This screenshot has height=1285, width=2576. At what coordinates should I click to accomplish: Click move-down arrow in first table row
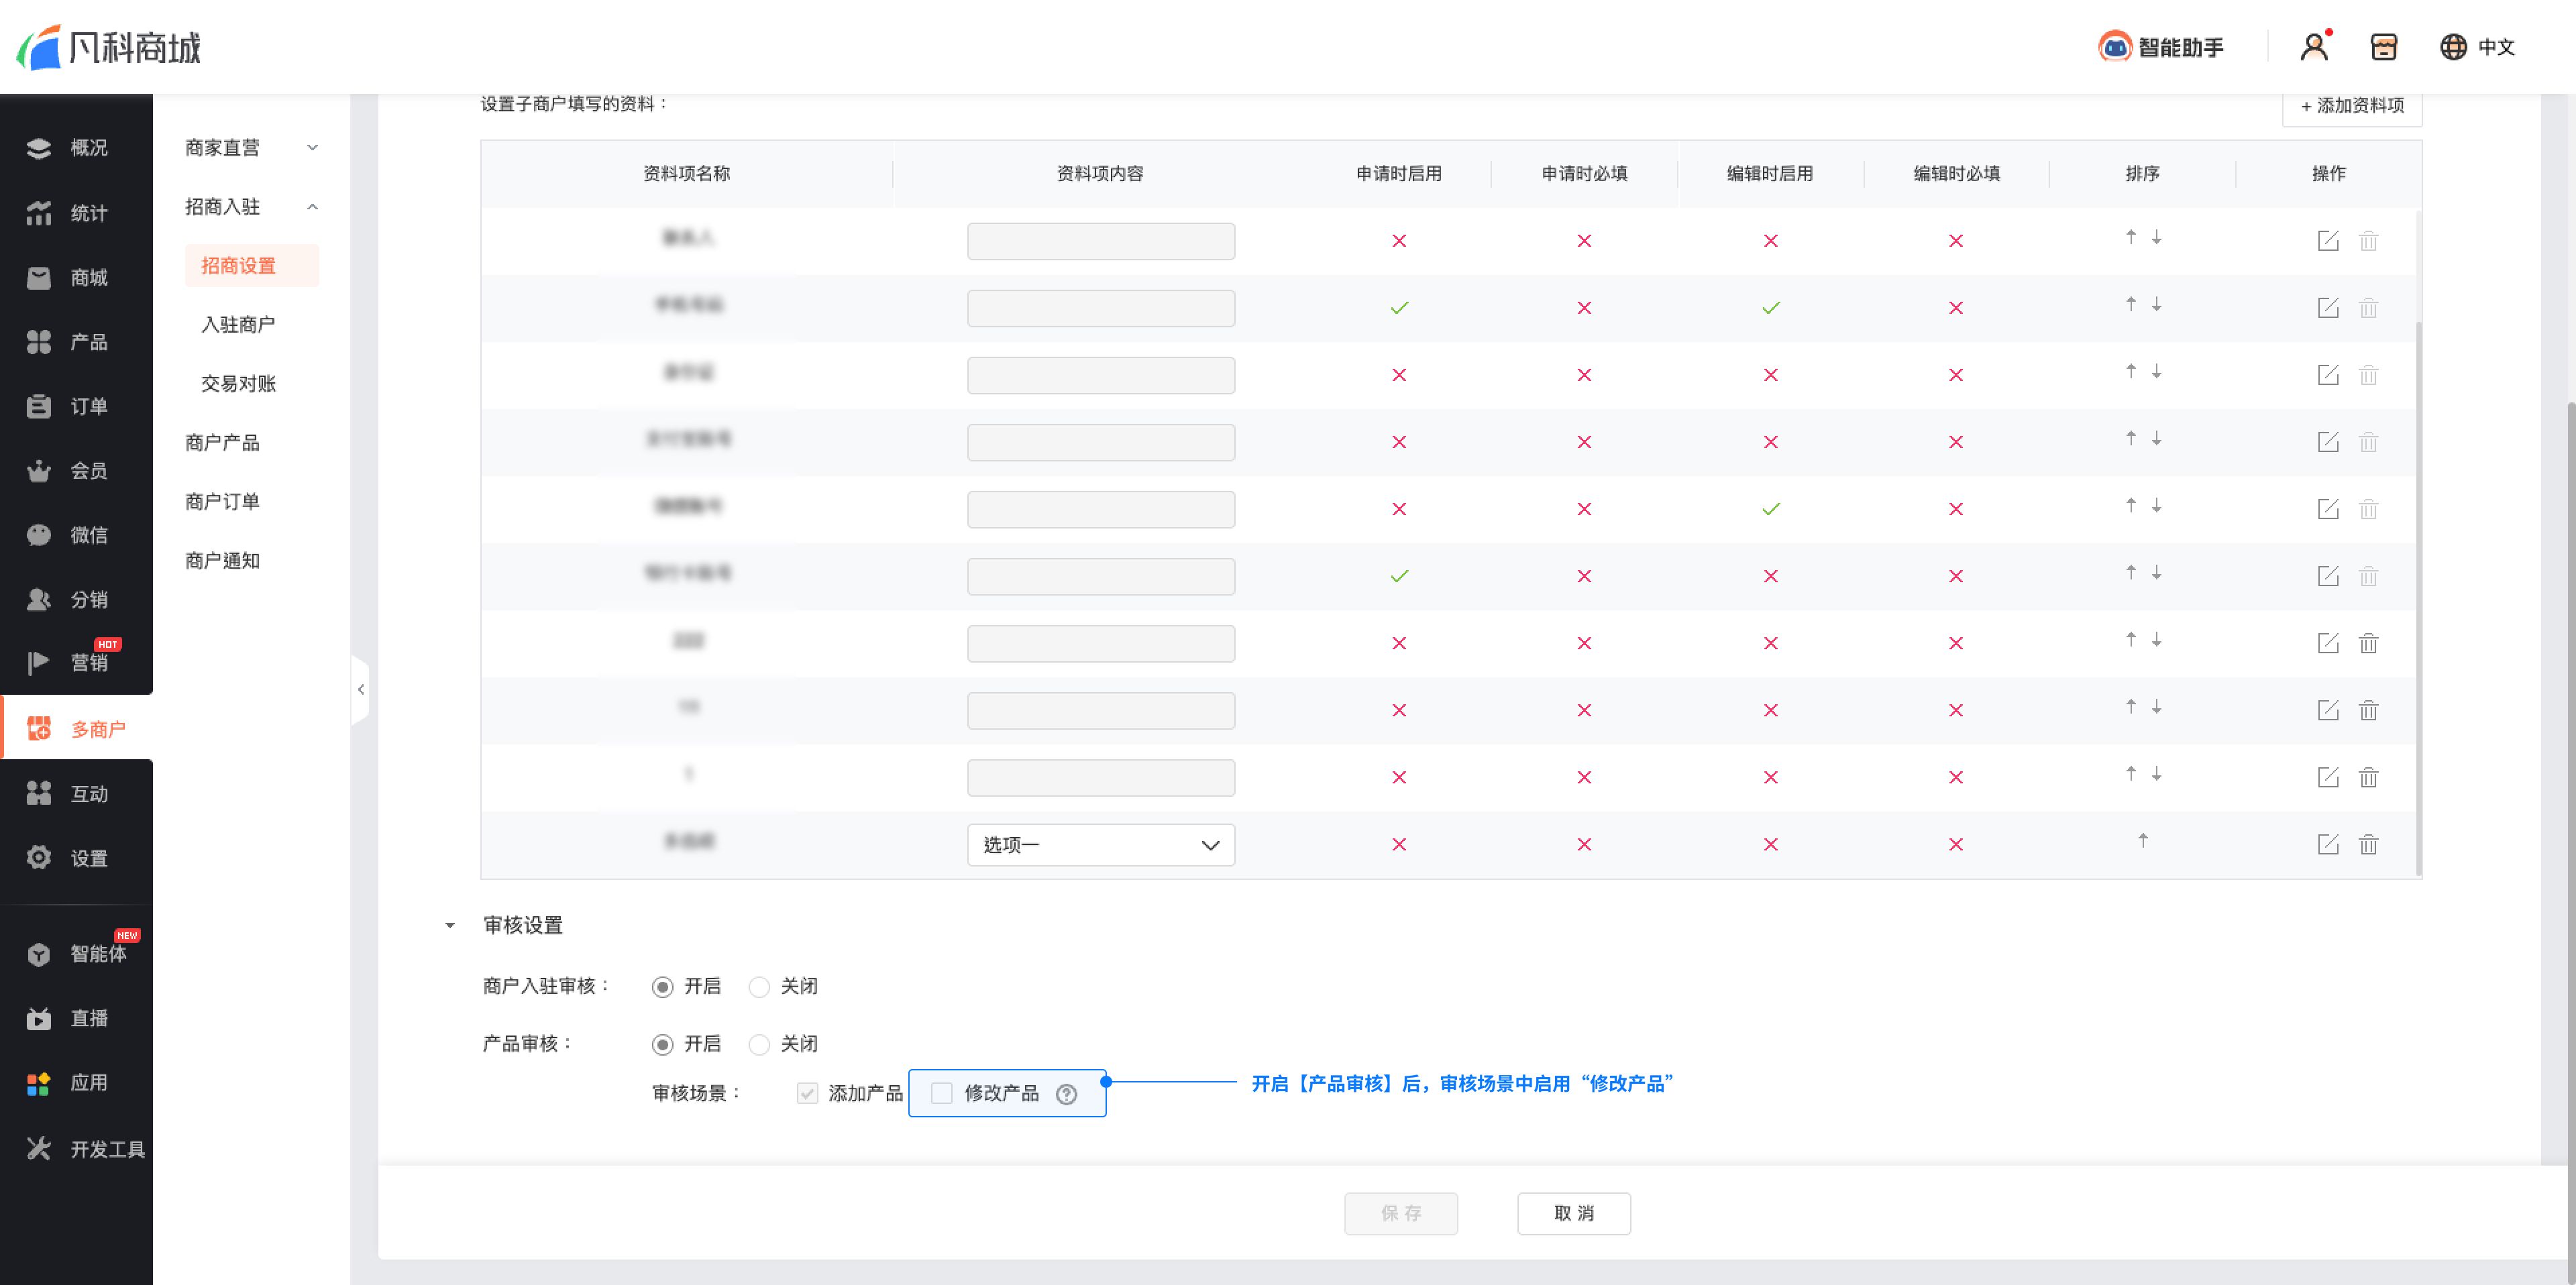tap(2157, 237)
